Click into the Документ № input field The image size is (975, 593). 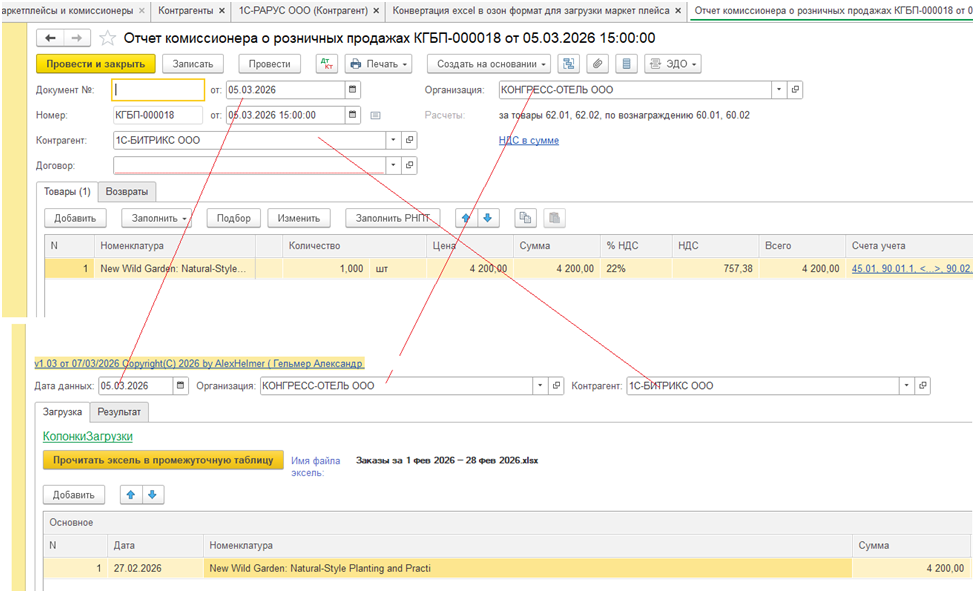point(159,90)
